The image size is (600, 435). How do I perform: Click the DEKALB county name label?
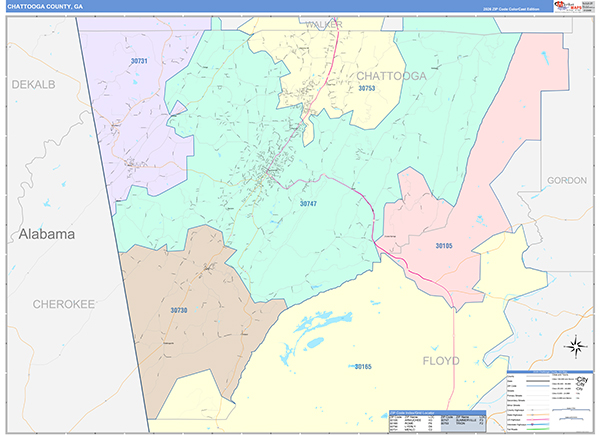tap(33, 85)
